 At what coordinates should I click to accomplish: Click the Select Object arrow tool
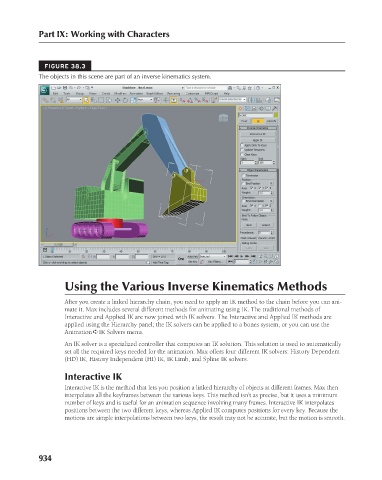click(x=86, y=100)
